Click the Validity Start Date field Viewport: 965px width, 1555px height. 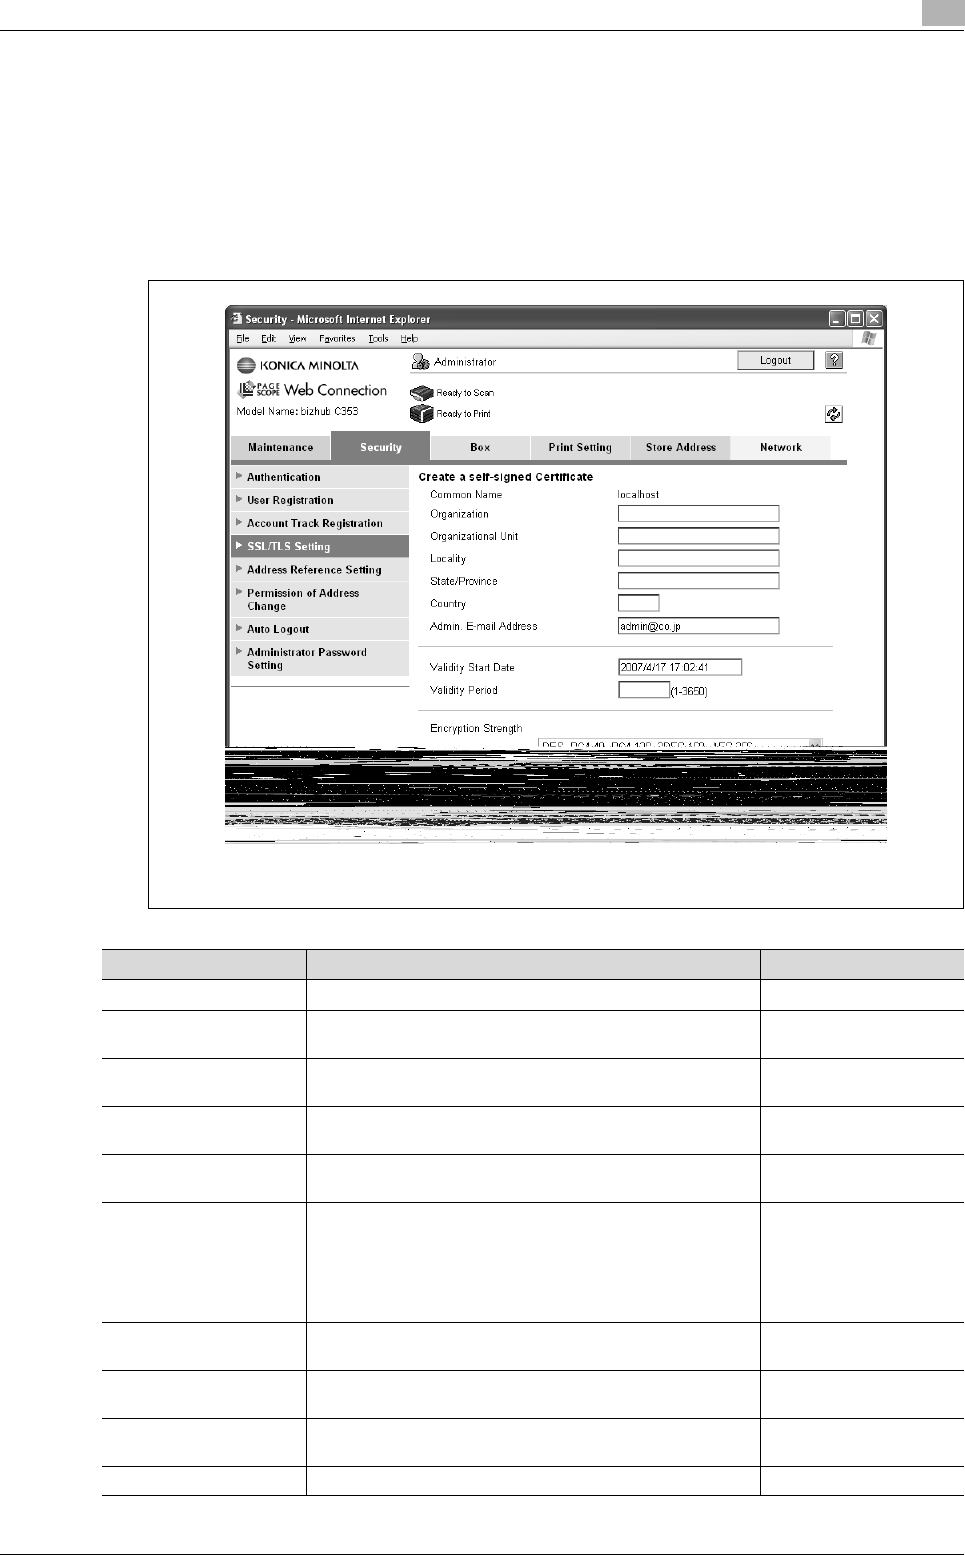click(680, 667)
